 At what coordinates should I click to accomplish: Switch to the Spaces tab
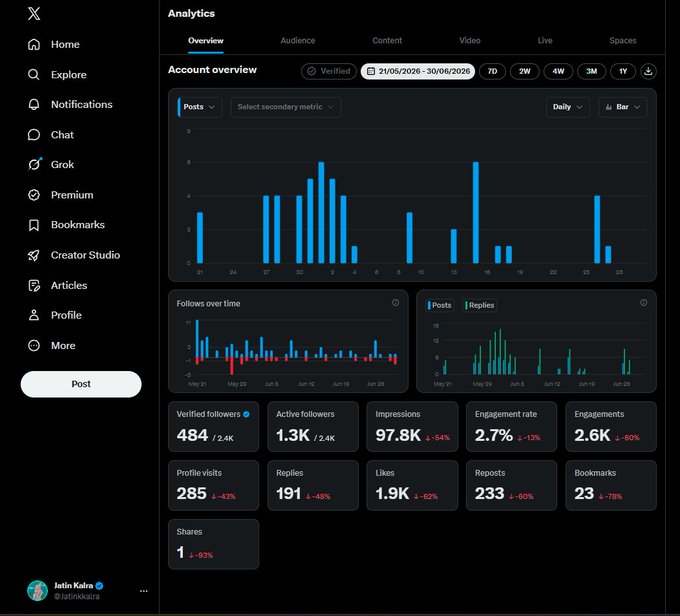[622, 41]
